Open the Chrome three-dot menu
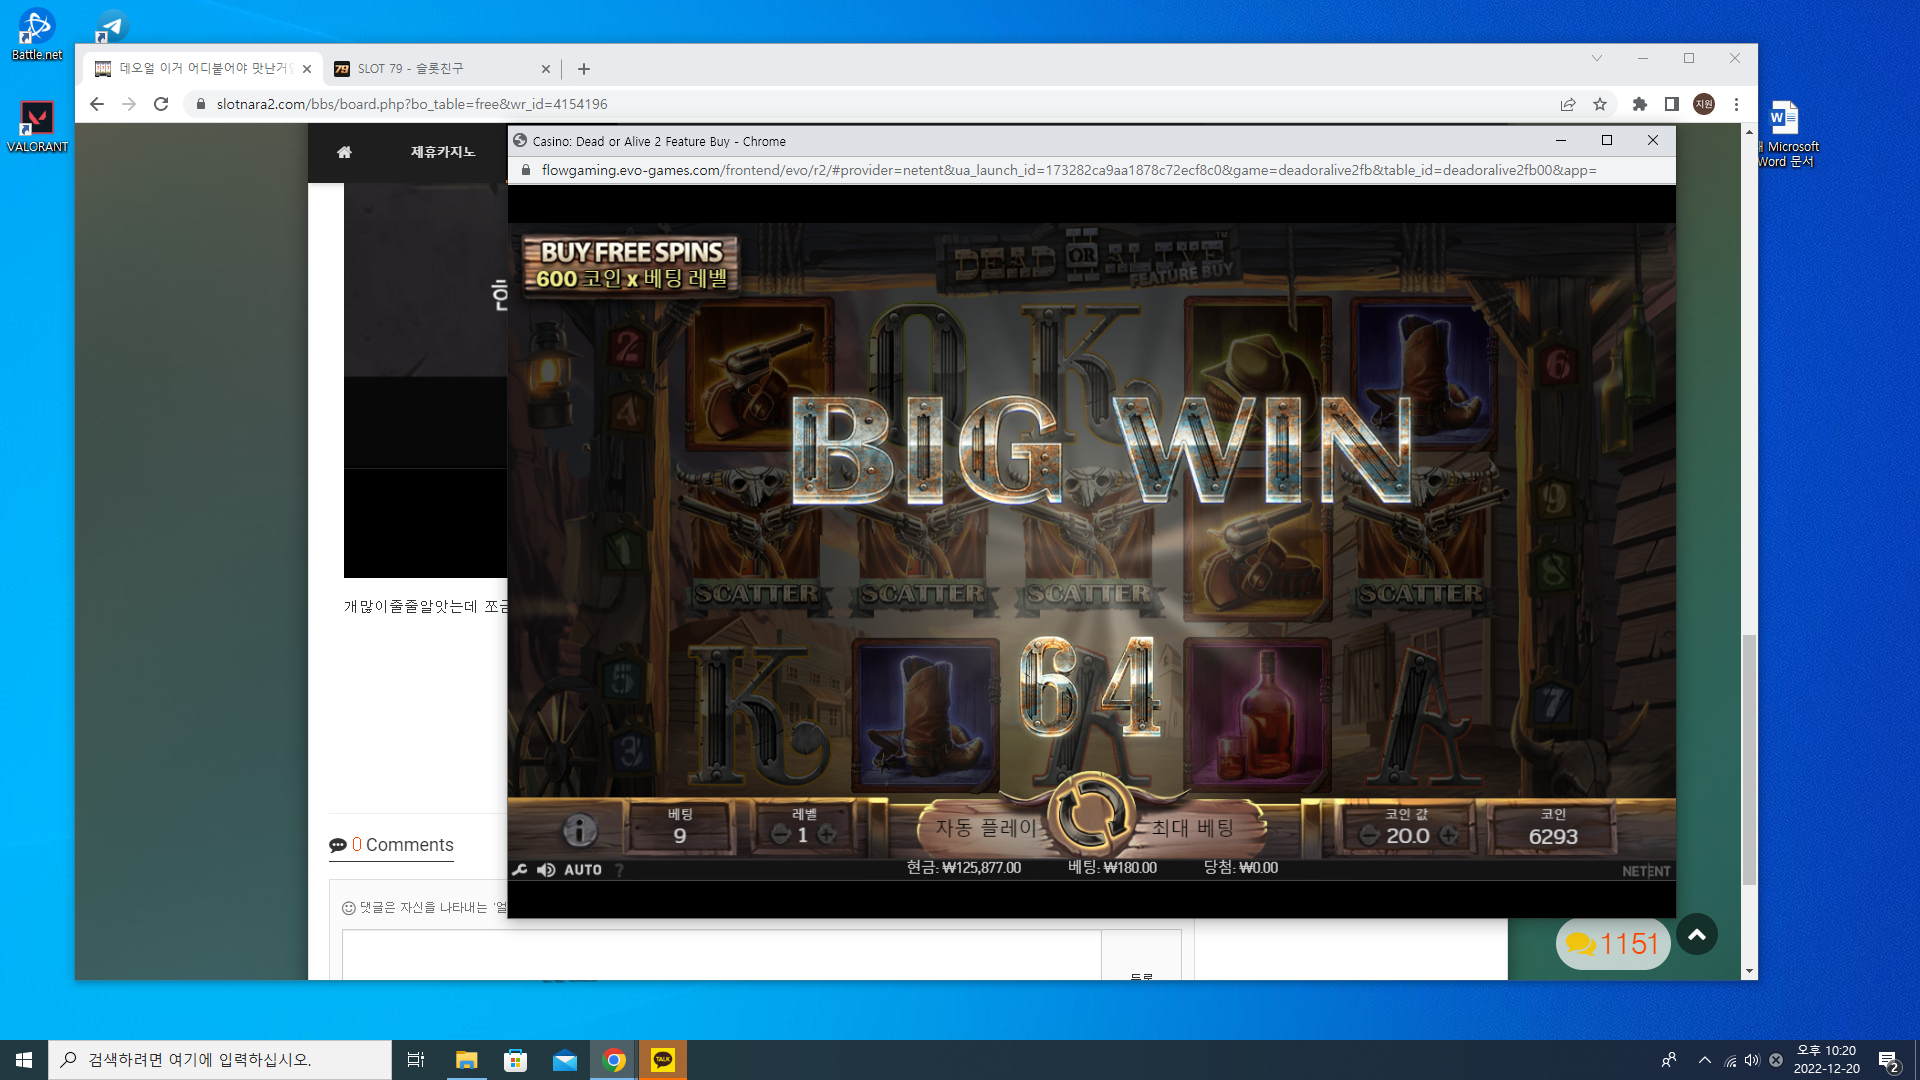The image size is (1920, 1080). (1737, 104)
